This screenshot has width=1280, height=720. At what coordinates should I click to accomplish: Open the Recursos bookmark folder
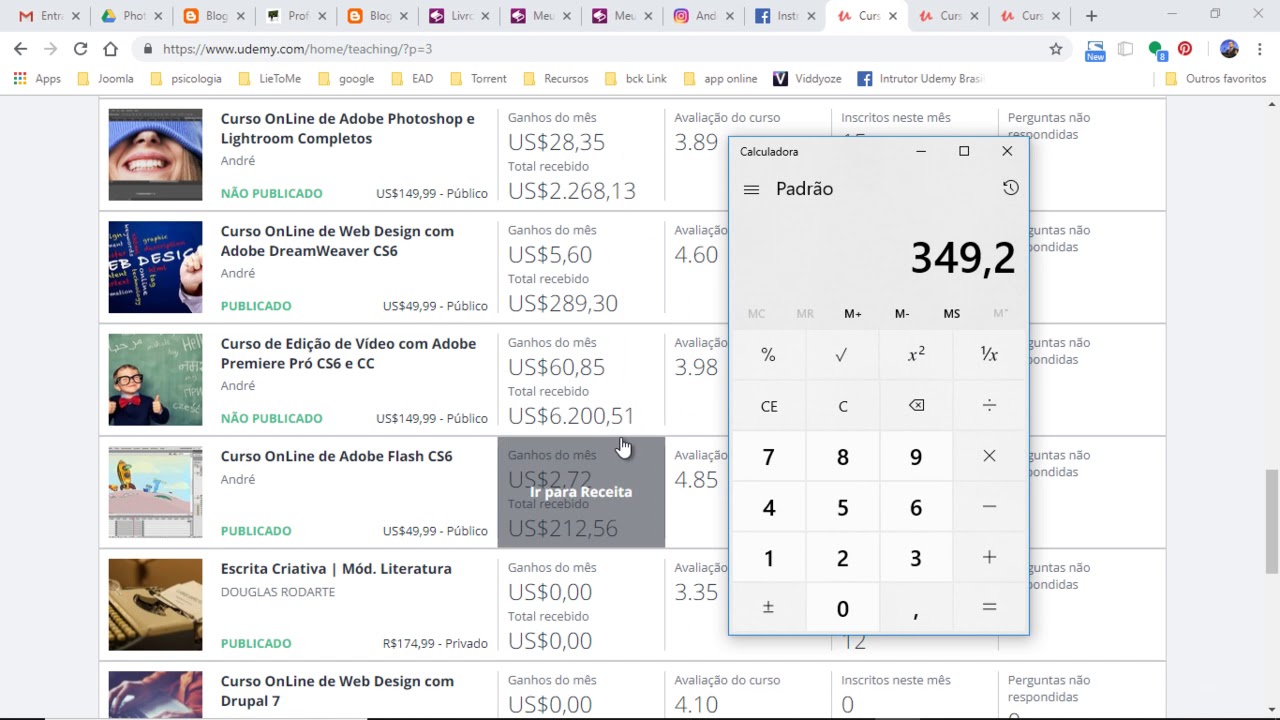(557, 79)
